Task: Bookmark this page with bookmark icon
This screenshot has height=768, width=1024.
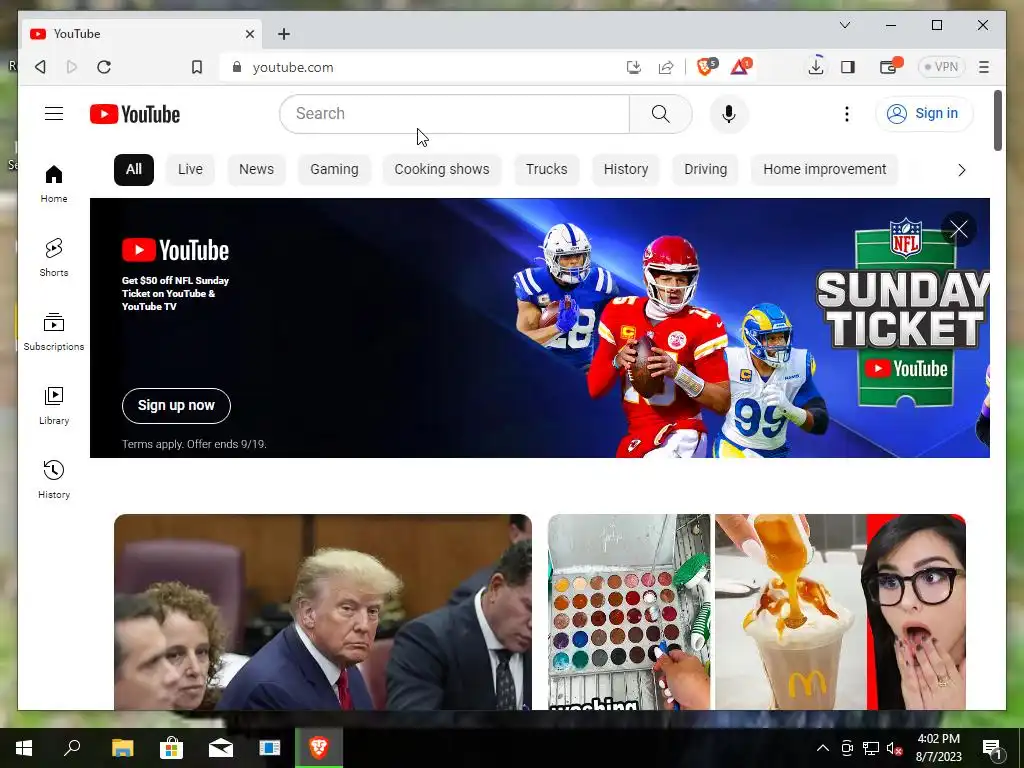Action: (197, 67)
